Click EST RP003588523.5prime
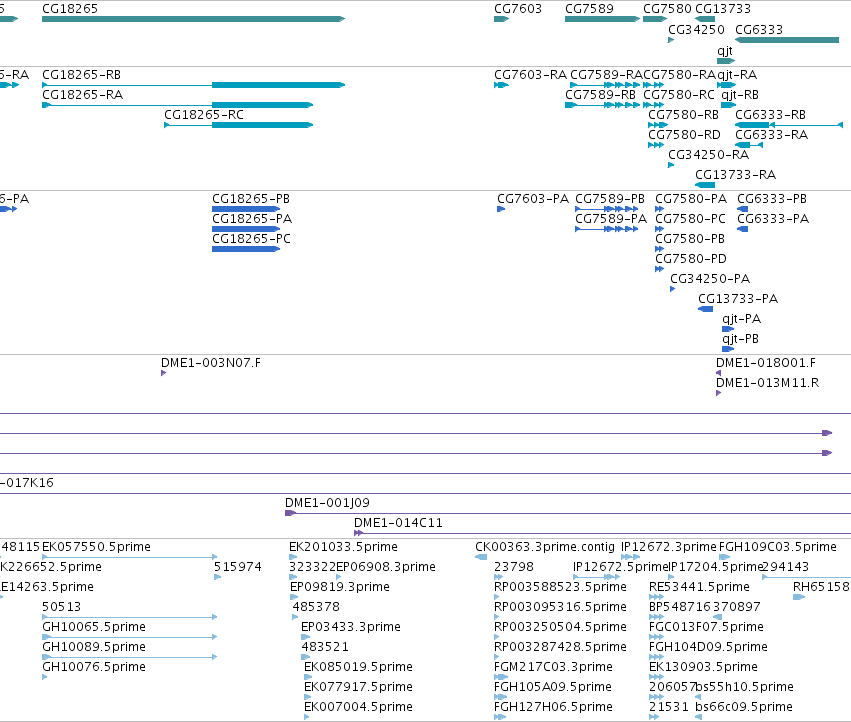The height and width of the screenshot is (722, 851). tap(560, 587)
